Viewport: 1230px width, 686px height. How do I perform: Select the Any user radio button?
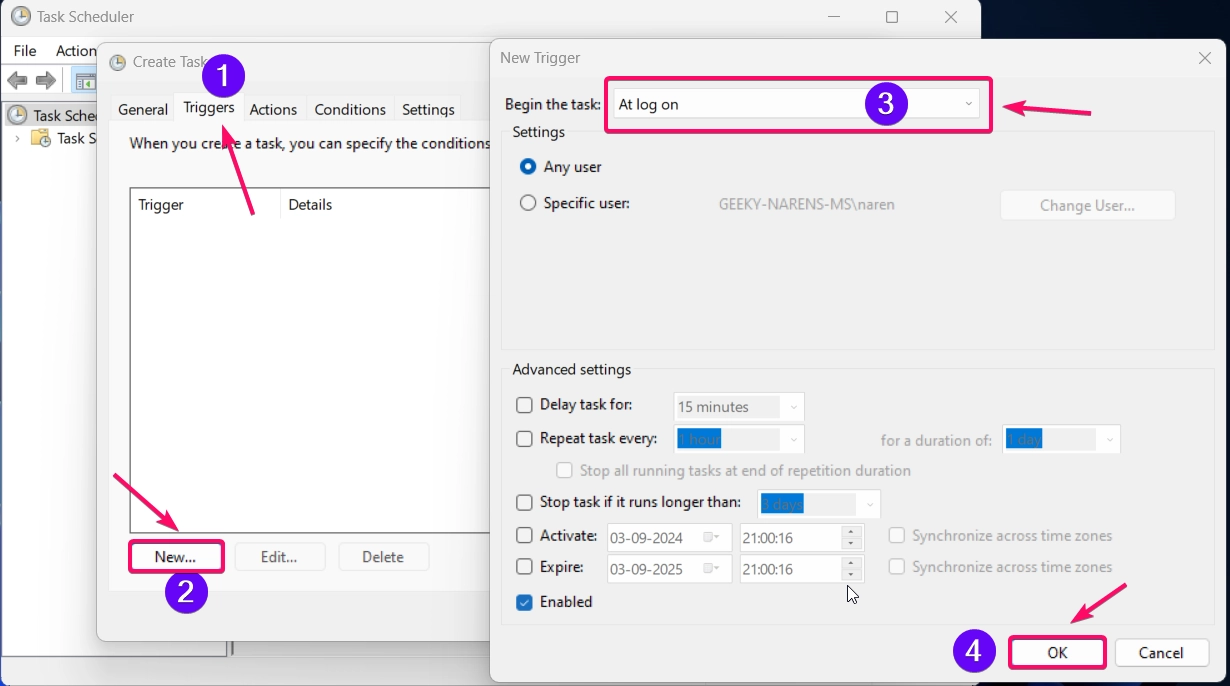pyautogui.click(x=528, y=167)
